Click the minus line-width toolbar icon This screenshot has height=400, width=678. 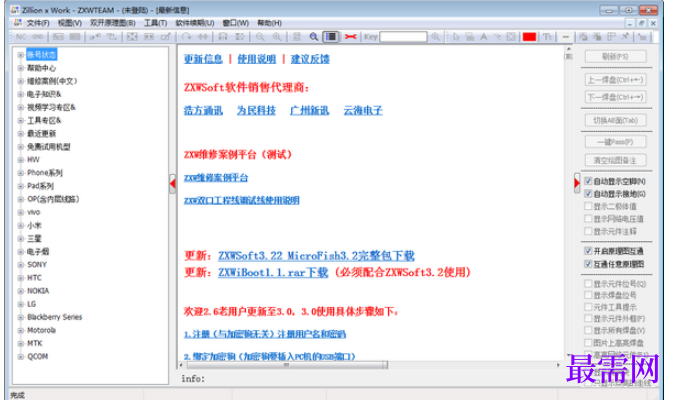[x=566, y=37]
